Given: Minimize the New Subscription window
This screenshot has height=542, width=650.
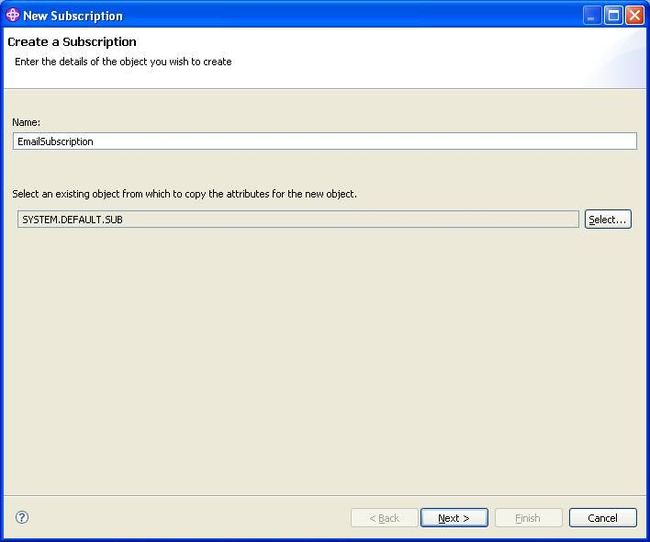Looking at the screenshot, I should (x=592, y=16).
